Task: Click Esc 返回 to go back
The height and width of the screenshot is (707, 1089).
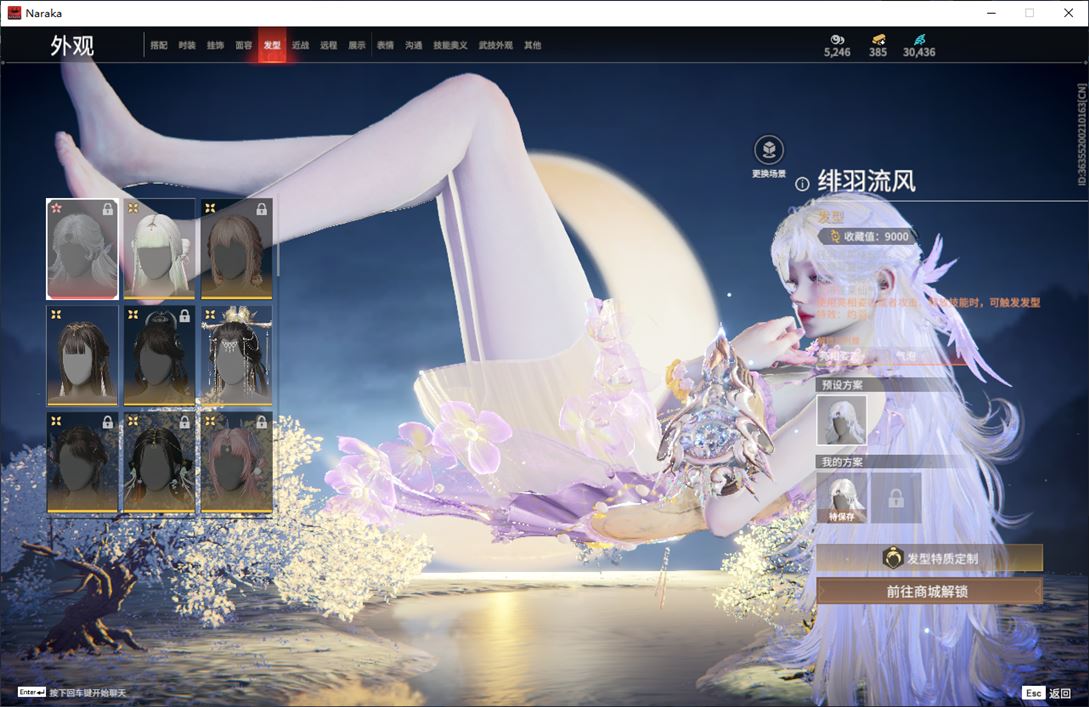Action: (x=1047, y=693)
